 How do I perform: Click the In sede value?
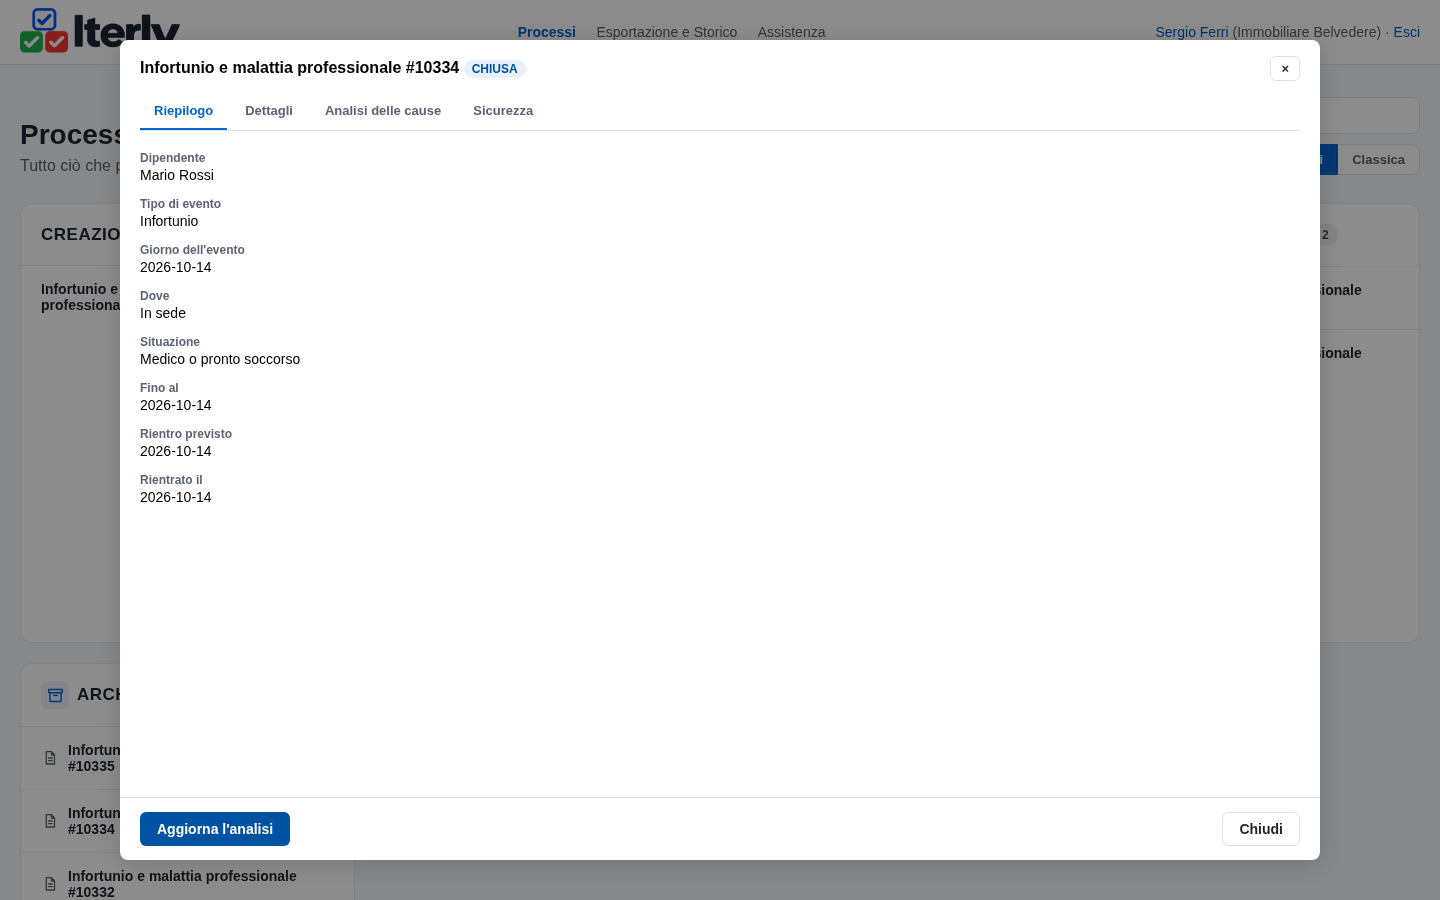(x=163, y=313)
